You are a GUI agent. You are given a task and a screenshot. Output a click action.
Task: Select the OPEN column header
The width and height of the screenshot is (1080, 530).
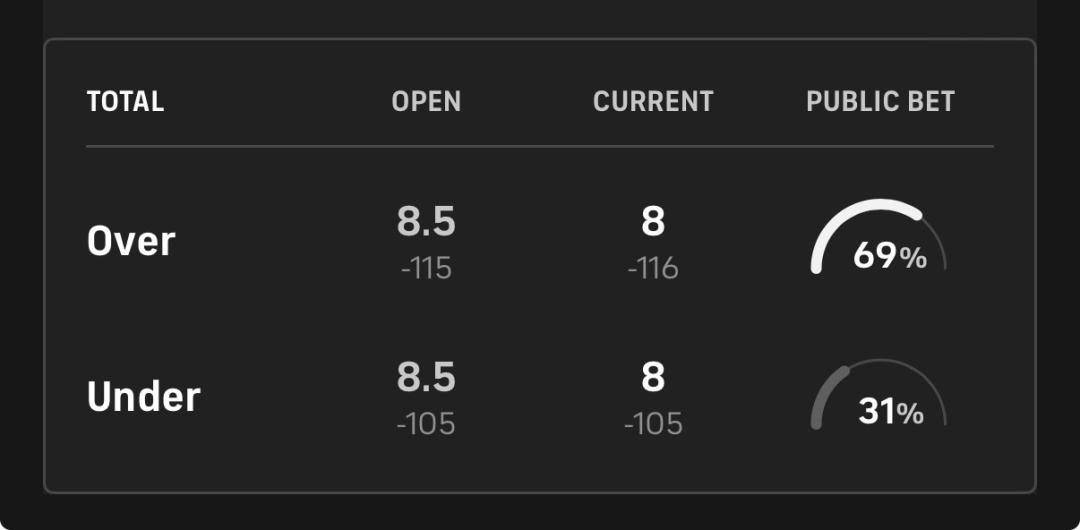click(426, 102)
